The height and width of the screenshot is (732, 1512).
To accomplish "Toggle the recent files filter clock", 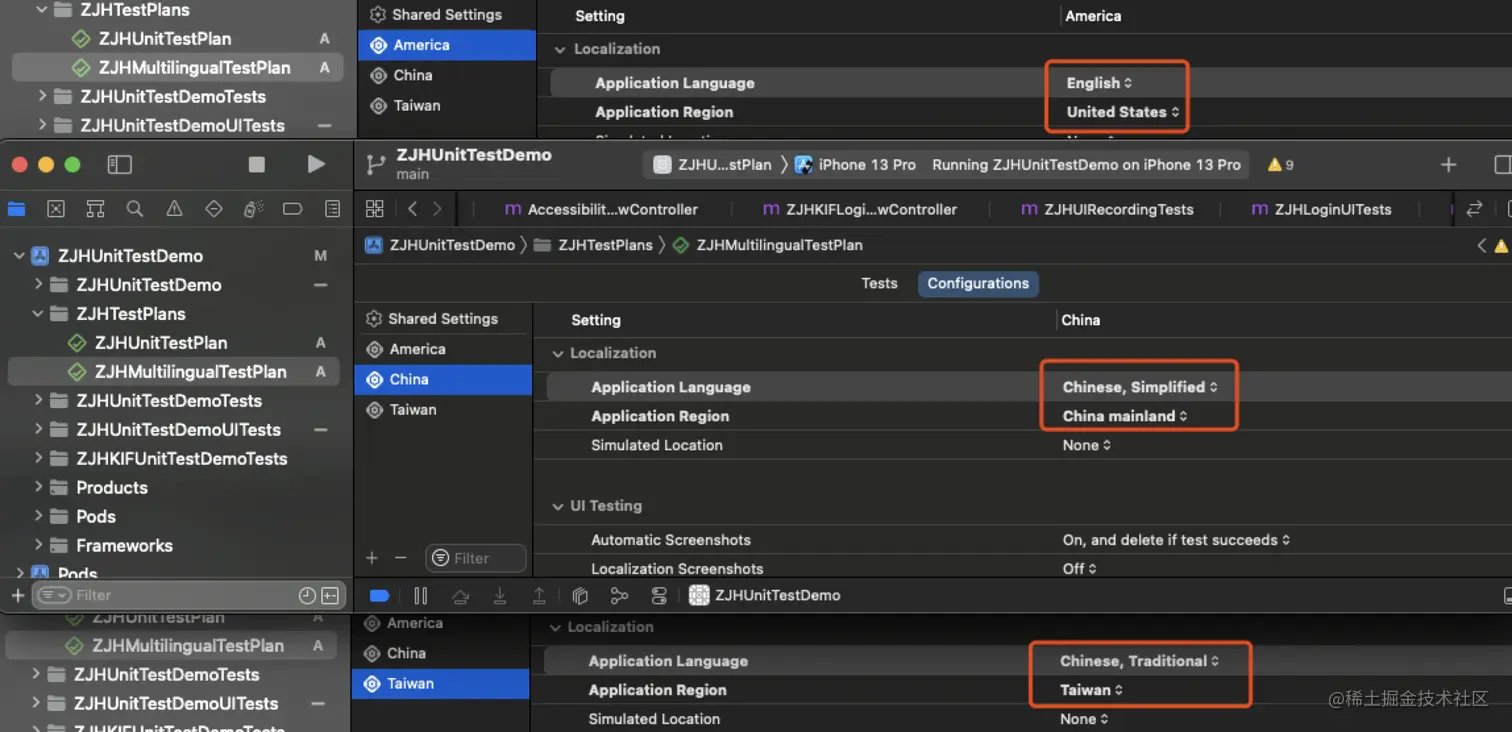I will pyautogui.click(x=308, y=596).
